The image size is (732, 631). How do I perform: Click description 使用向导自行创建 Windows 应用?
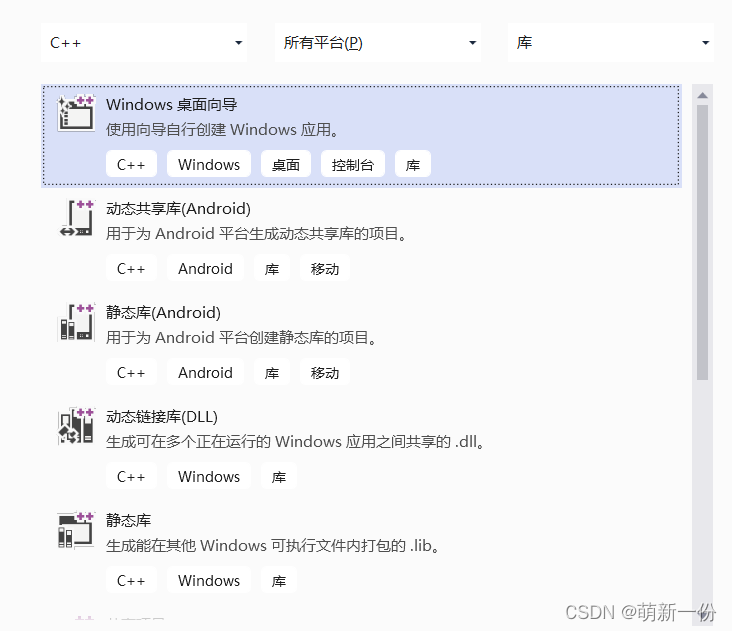pyautogui.click(x=222, y=129)
